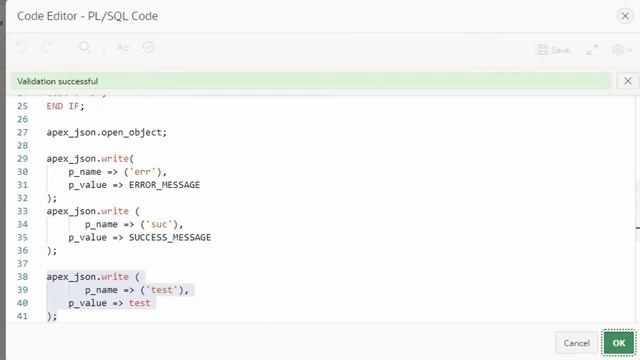Click Save in the editor toolbar
Viewport: 640px width, 360px height.
[553, 50]
